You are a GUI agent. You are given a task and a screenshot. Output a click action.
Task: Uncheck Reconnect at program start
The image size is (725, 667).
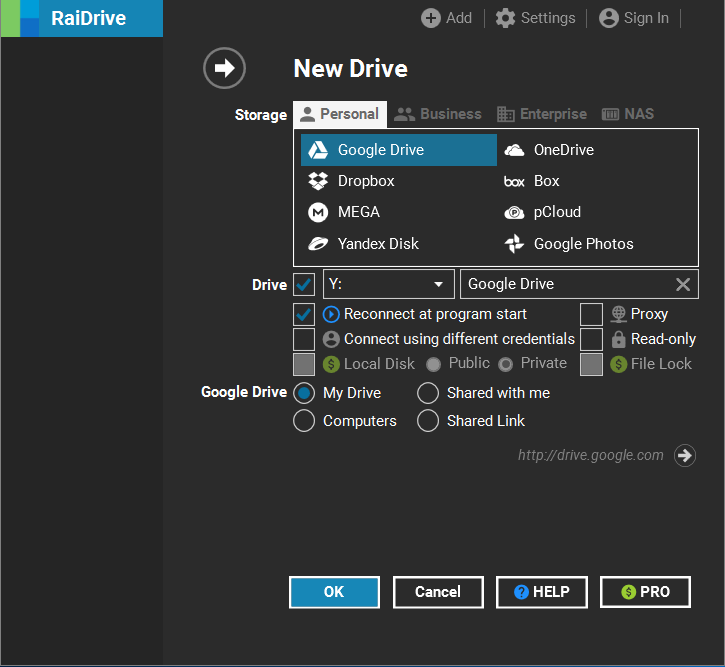coord(304,314)
